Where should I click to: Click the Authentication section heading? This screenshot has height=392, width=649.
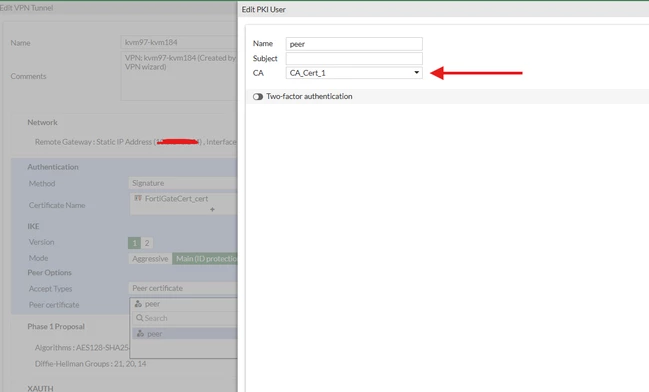point(53,167)
